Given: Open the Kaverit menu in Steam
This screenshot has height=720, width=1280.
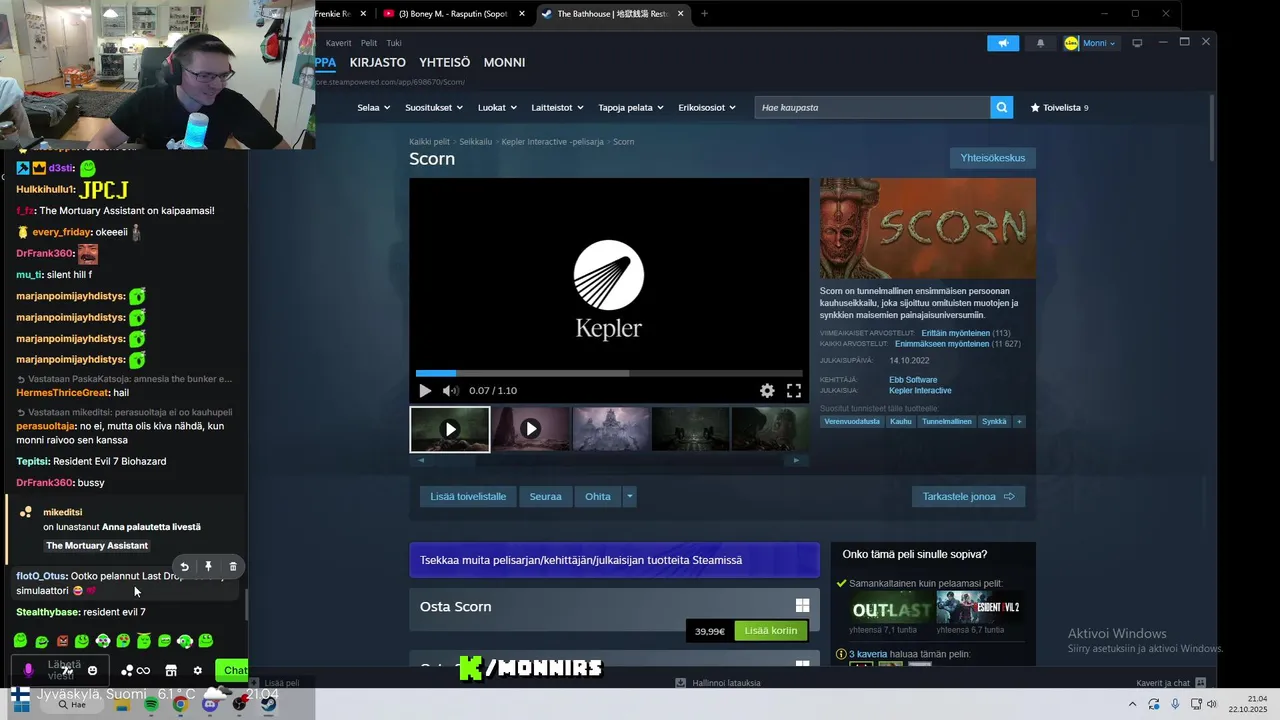Looking at the screenshot, I should [x=338, y=43].
